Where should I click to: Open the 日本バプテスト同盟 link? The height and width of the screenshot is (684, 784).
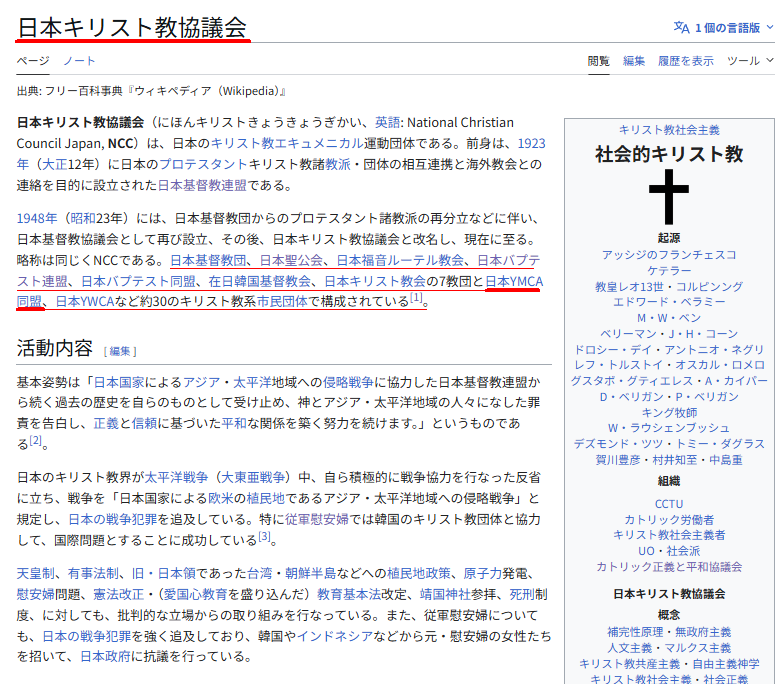point(138,282)
